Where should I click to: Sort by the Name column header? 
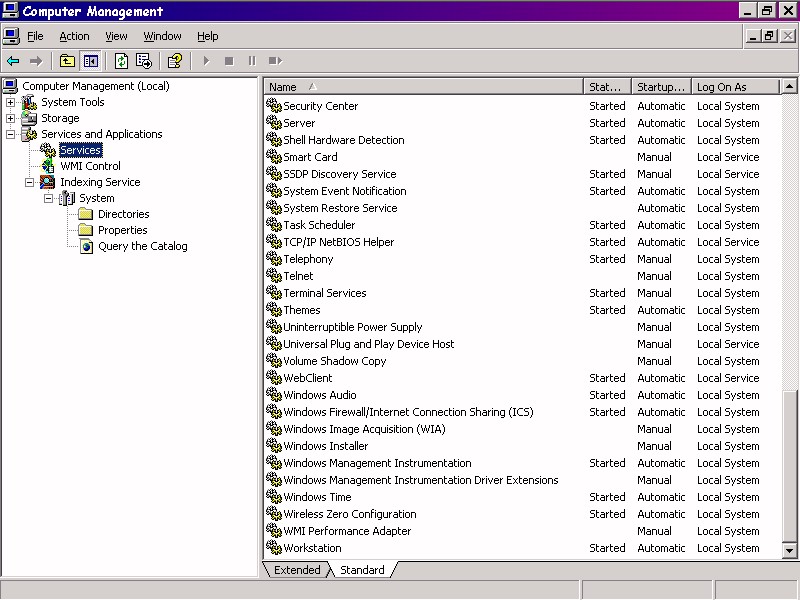[x=423, y=87]
